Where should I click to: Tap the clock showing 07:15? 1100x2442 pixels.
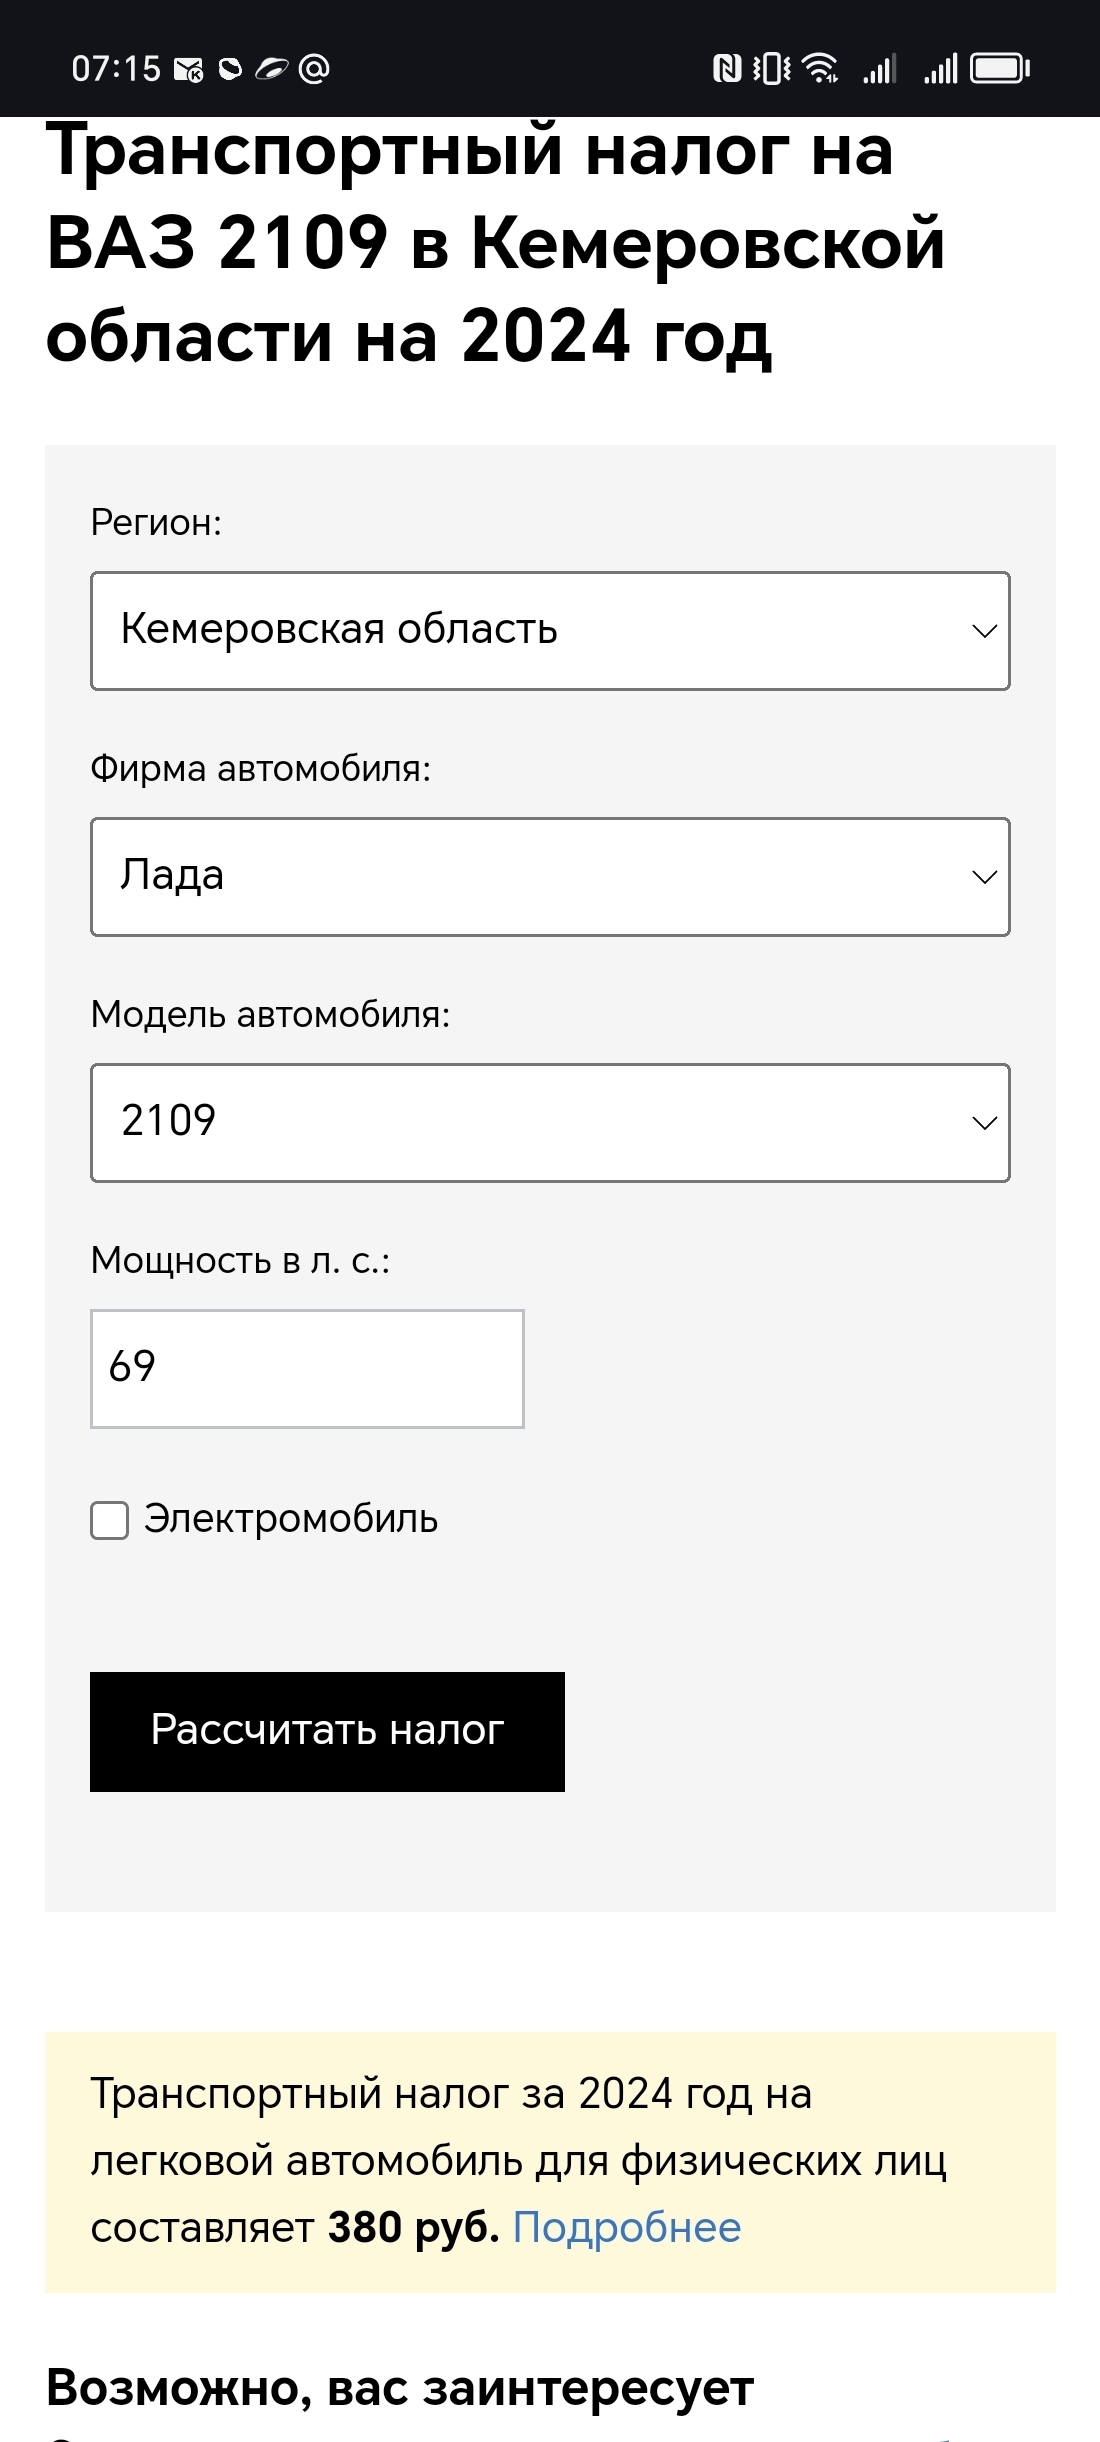[116, 68]
